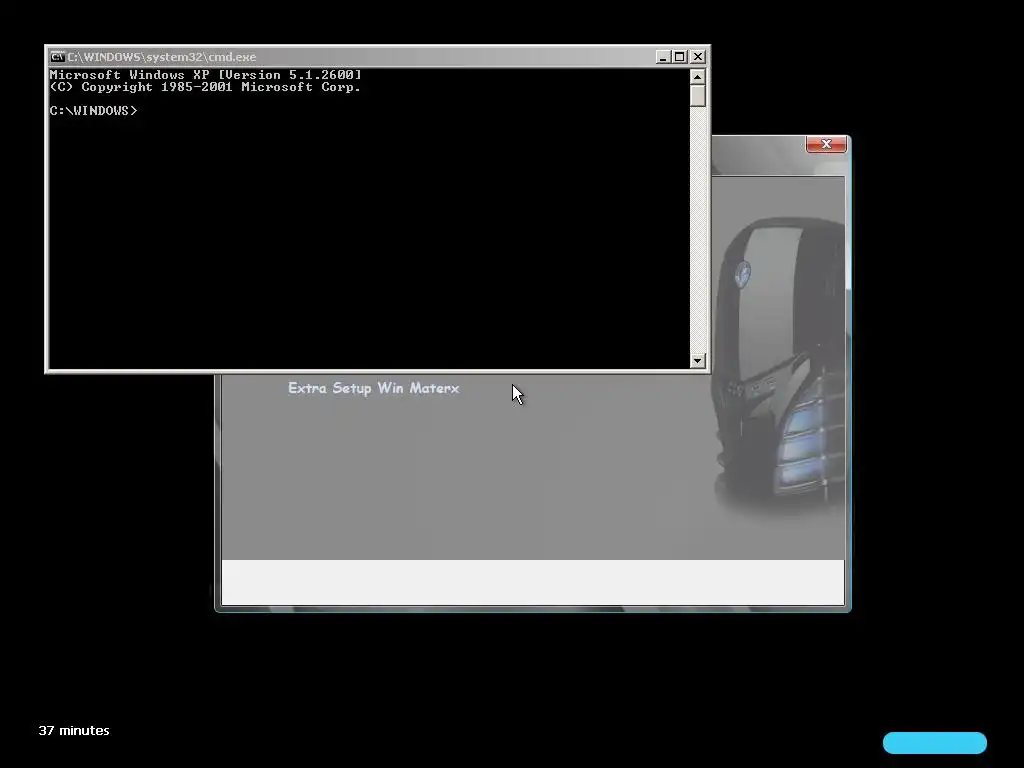Close the cmd.exe command prompt window

[697, 57]
